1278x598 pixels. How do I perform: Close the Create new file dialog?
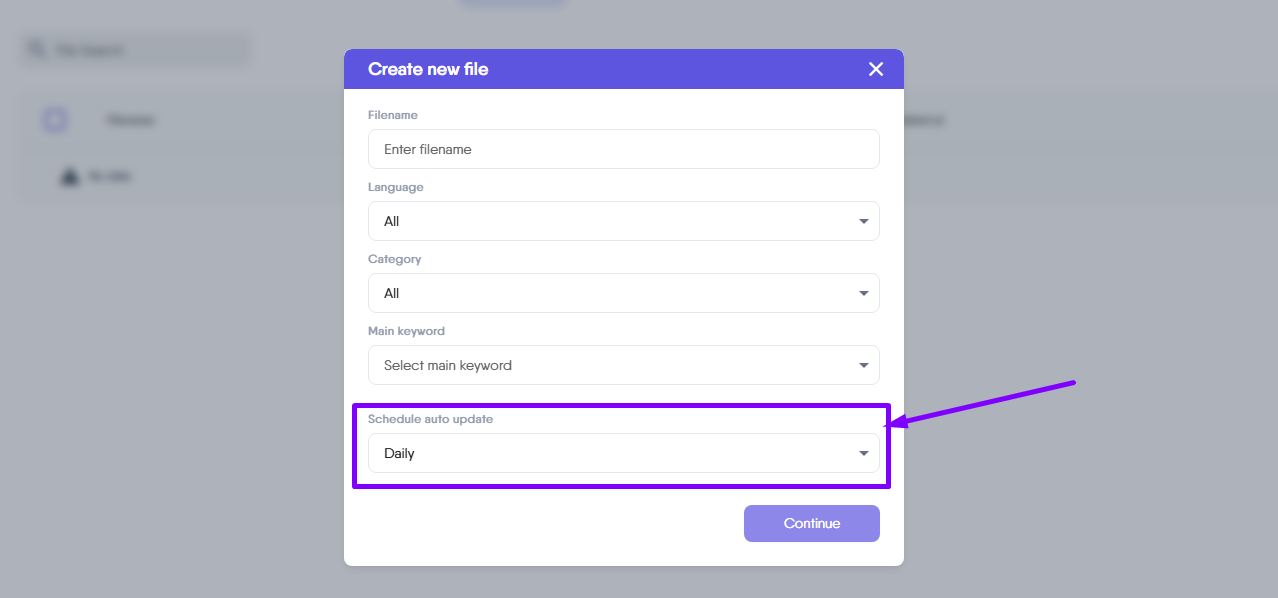(876, 69)
